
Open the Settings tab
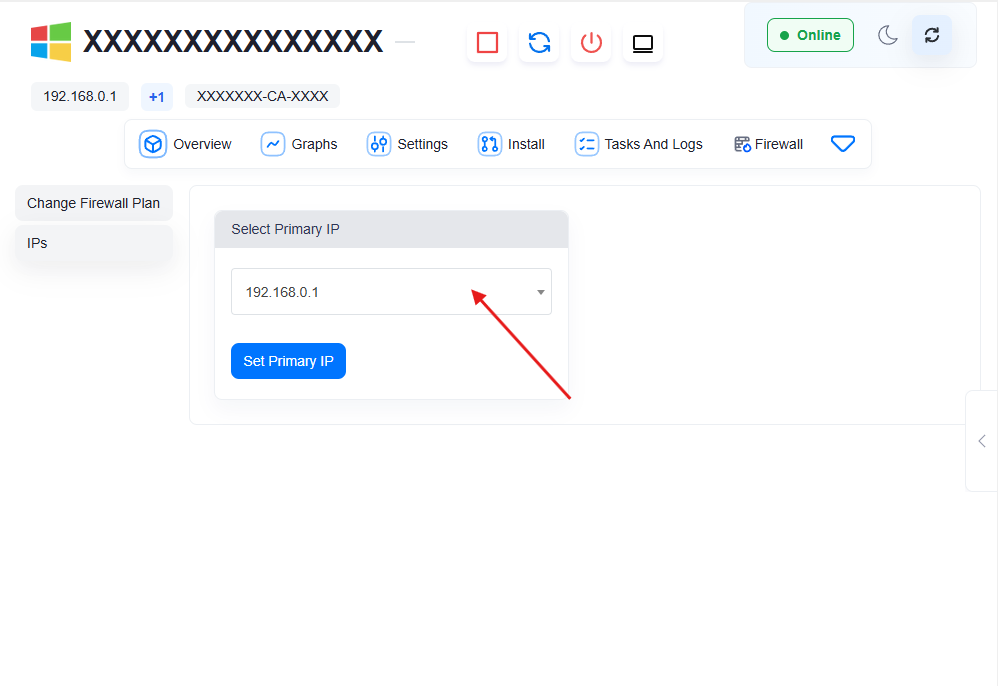click(x=408, y=144)
